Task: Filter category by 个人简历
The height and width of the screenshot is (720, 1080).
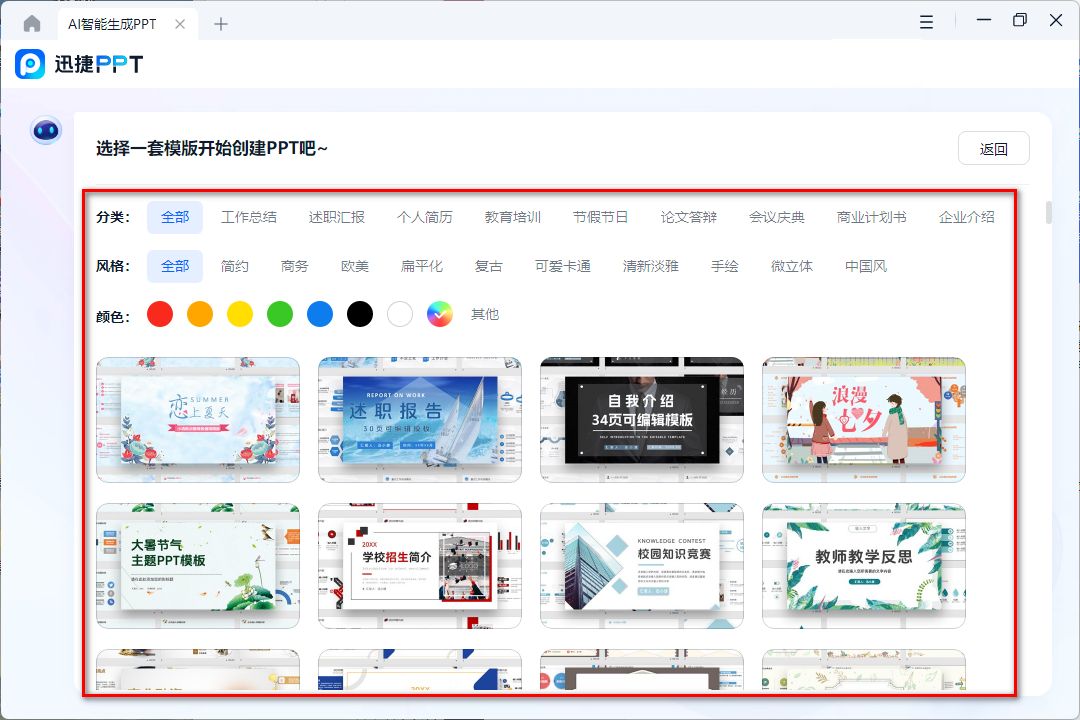Action: tap(424, 217)
